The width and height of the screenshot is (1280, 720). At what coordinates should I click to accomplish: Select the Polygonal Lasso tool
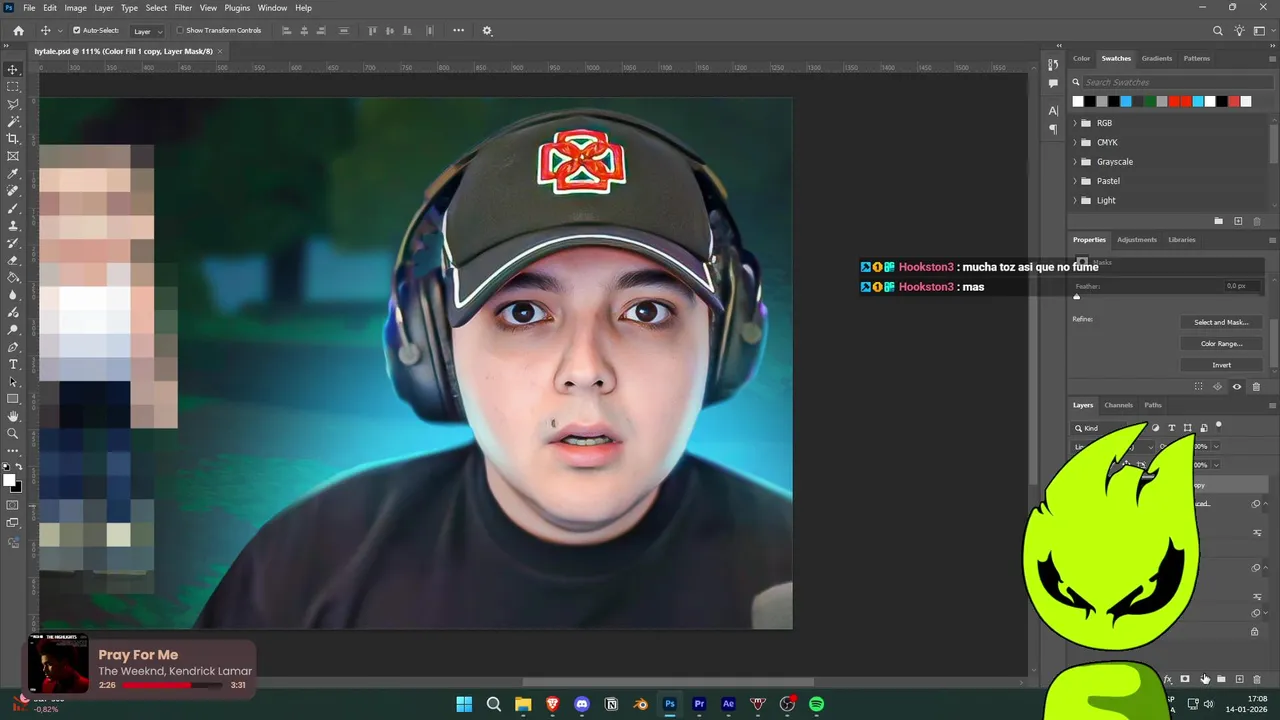tap(13, 104)
